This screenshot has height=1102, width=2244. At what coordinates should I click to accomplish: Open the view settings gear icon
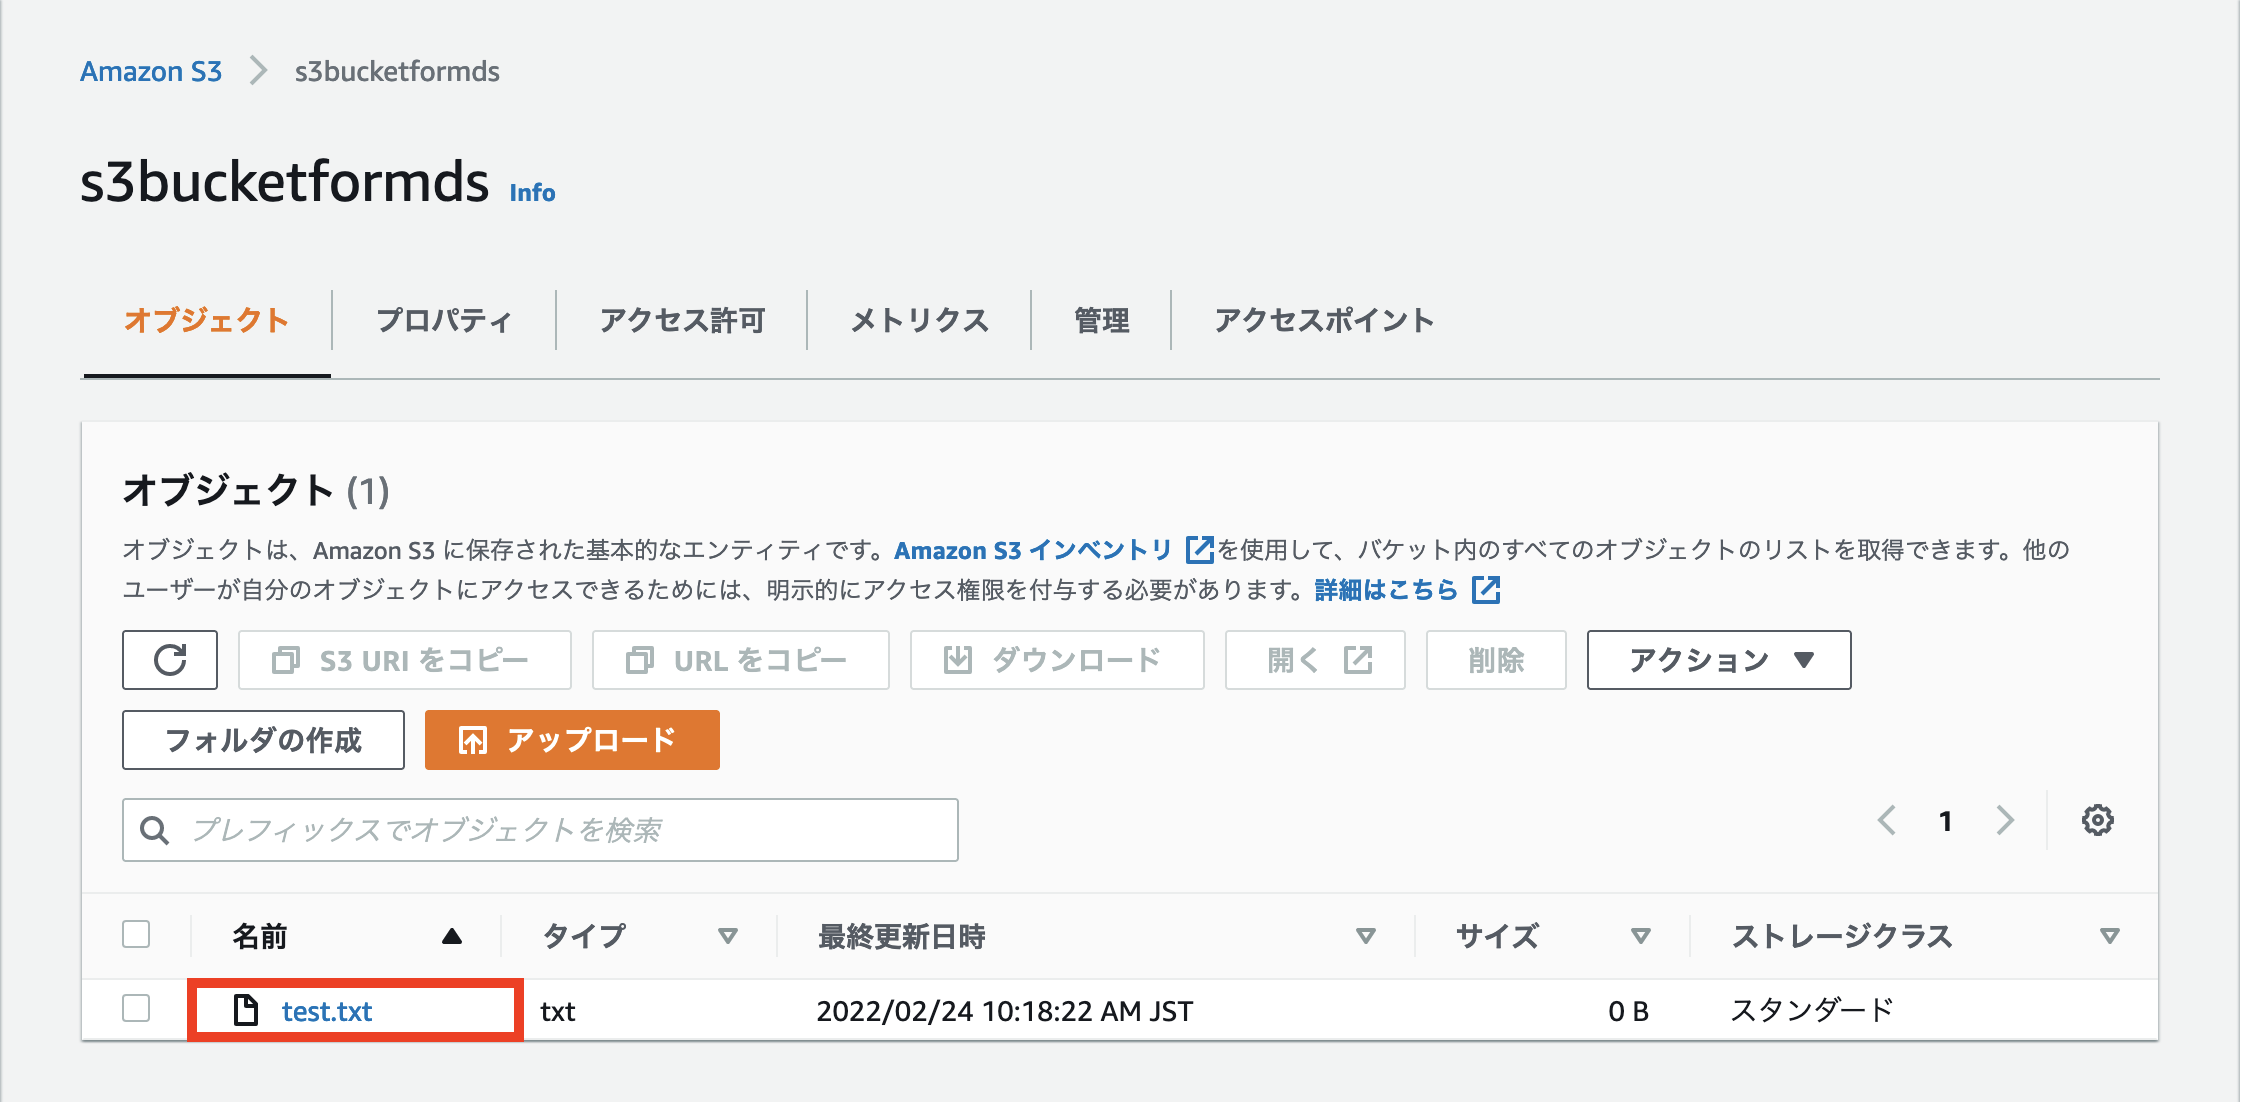[x=2097, y=820]
